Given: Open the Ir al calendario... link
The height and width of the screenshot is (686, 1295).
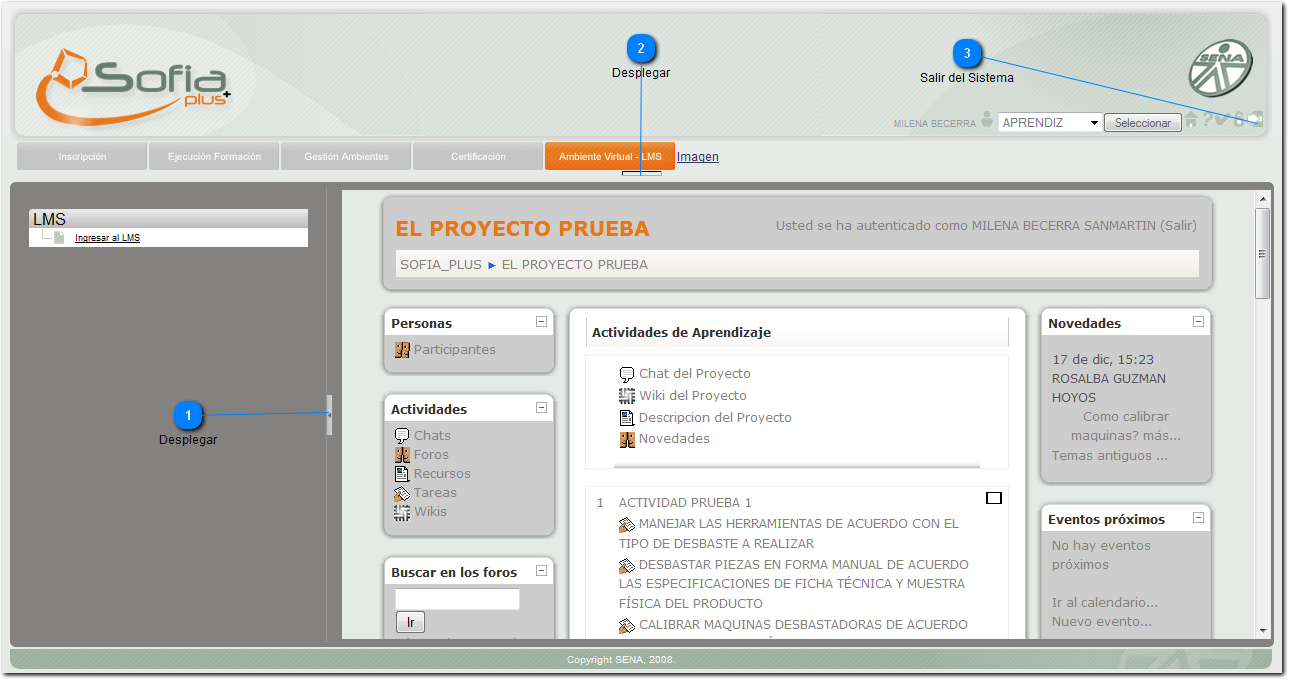Looking at the screenshot, I should 1105,603.
